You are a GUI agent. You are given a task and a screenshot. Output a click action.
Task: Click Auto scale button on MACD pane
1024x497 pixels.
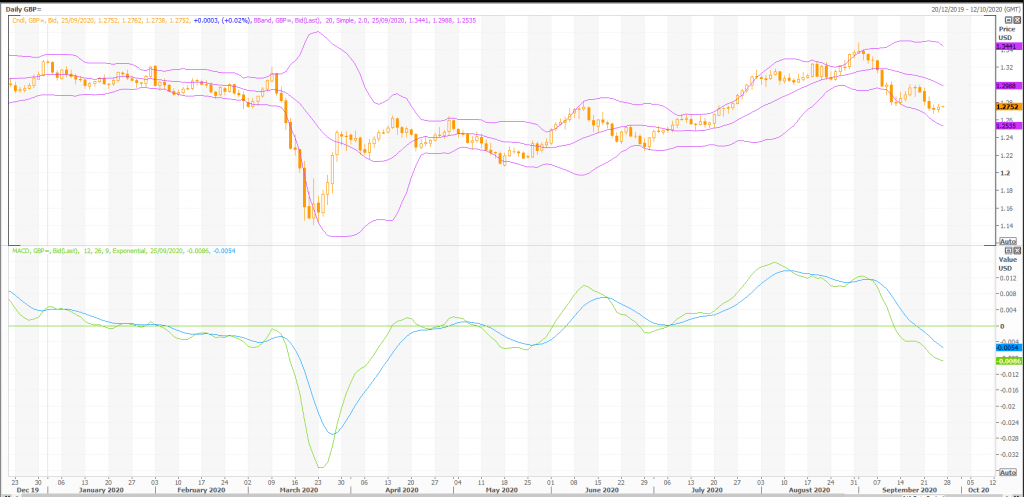(1007, 473)
